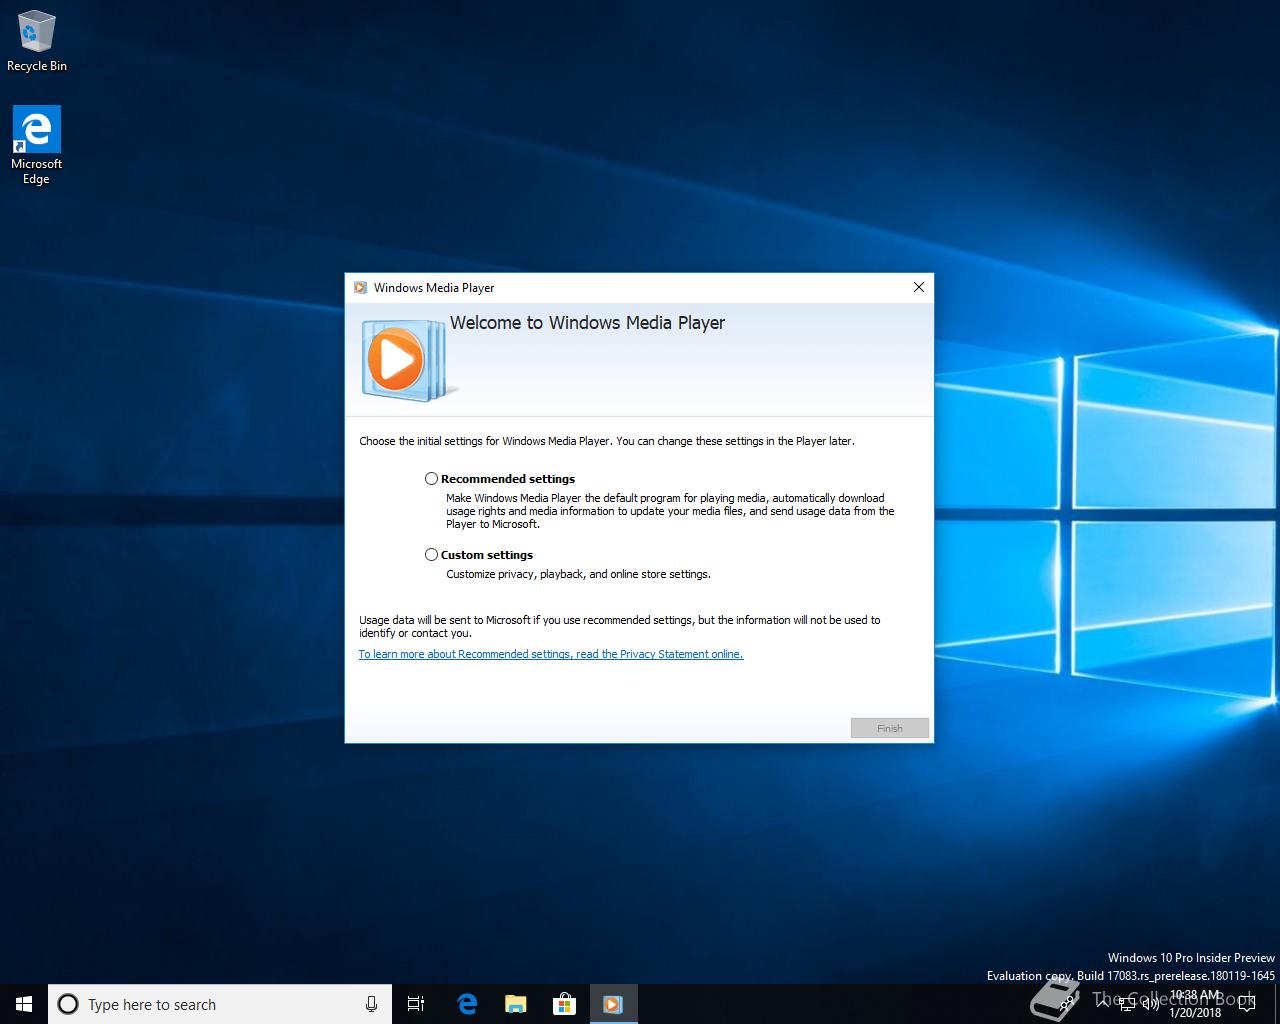This screenshot has height=1024, width=1280.
Task: Open File Explorer from the taskbar
Action: tap(515, 1004)
